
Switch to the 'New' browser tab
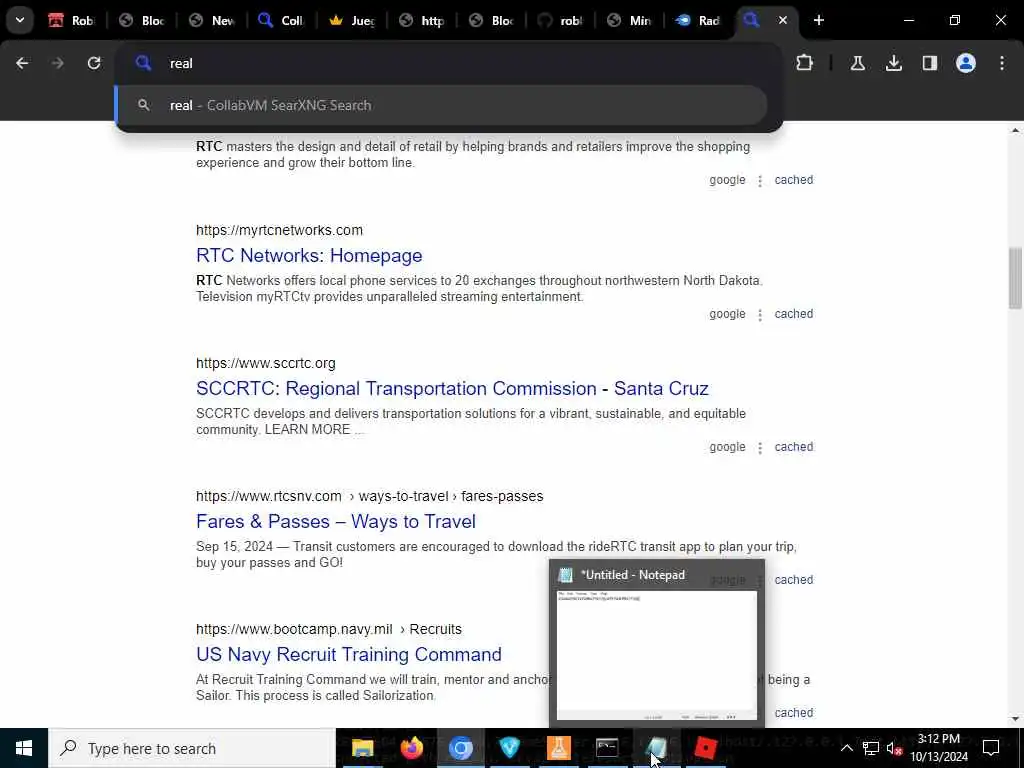coord(212,20)
